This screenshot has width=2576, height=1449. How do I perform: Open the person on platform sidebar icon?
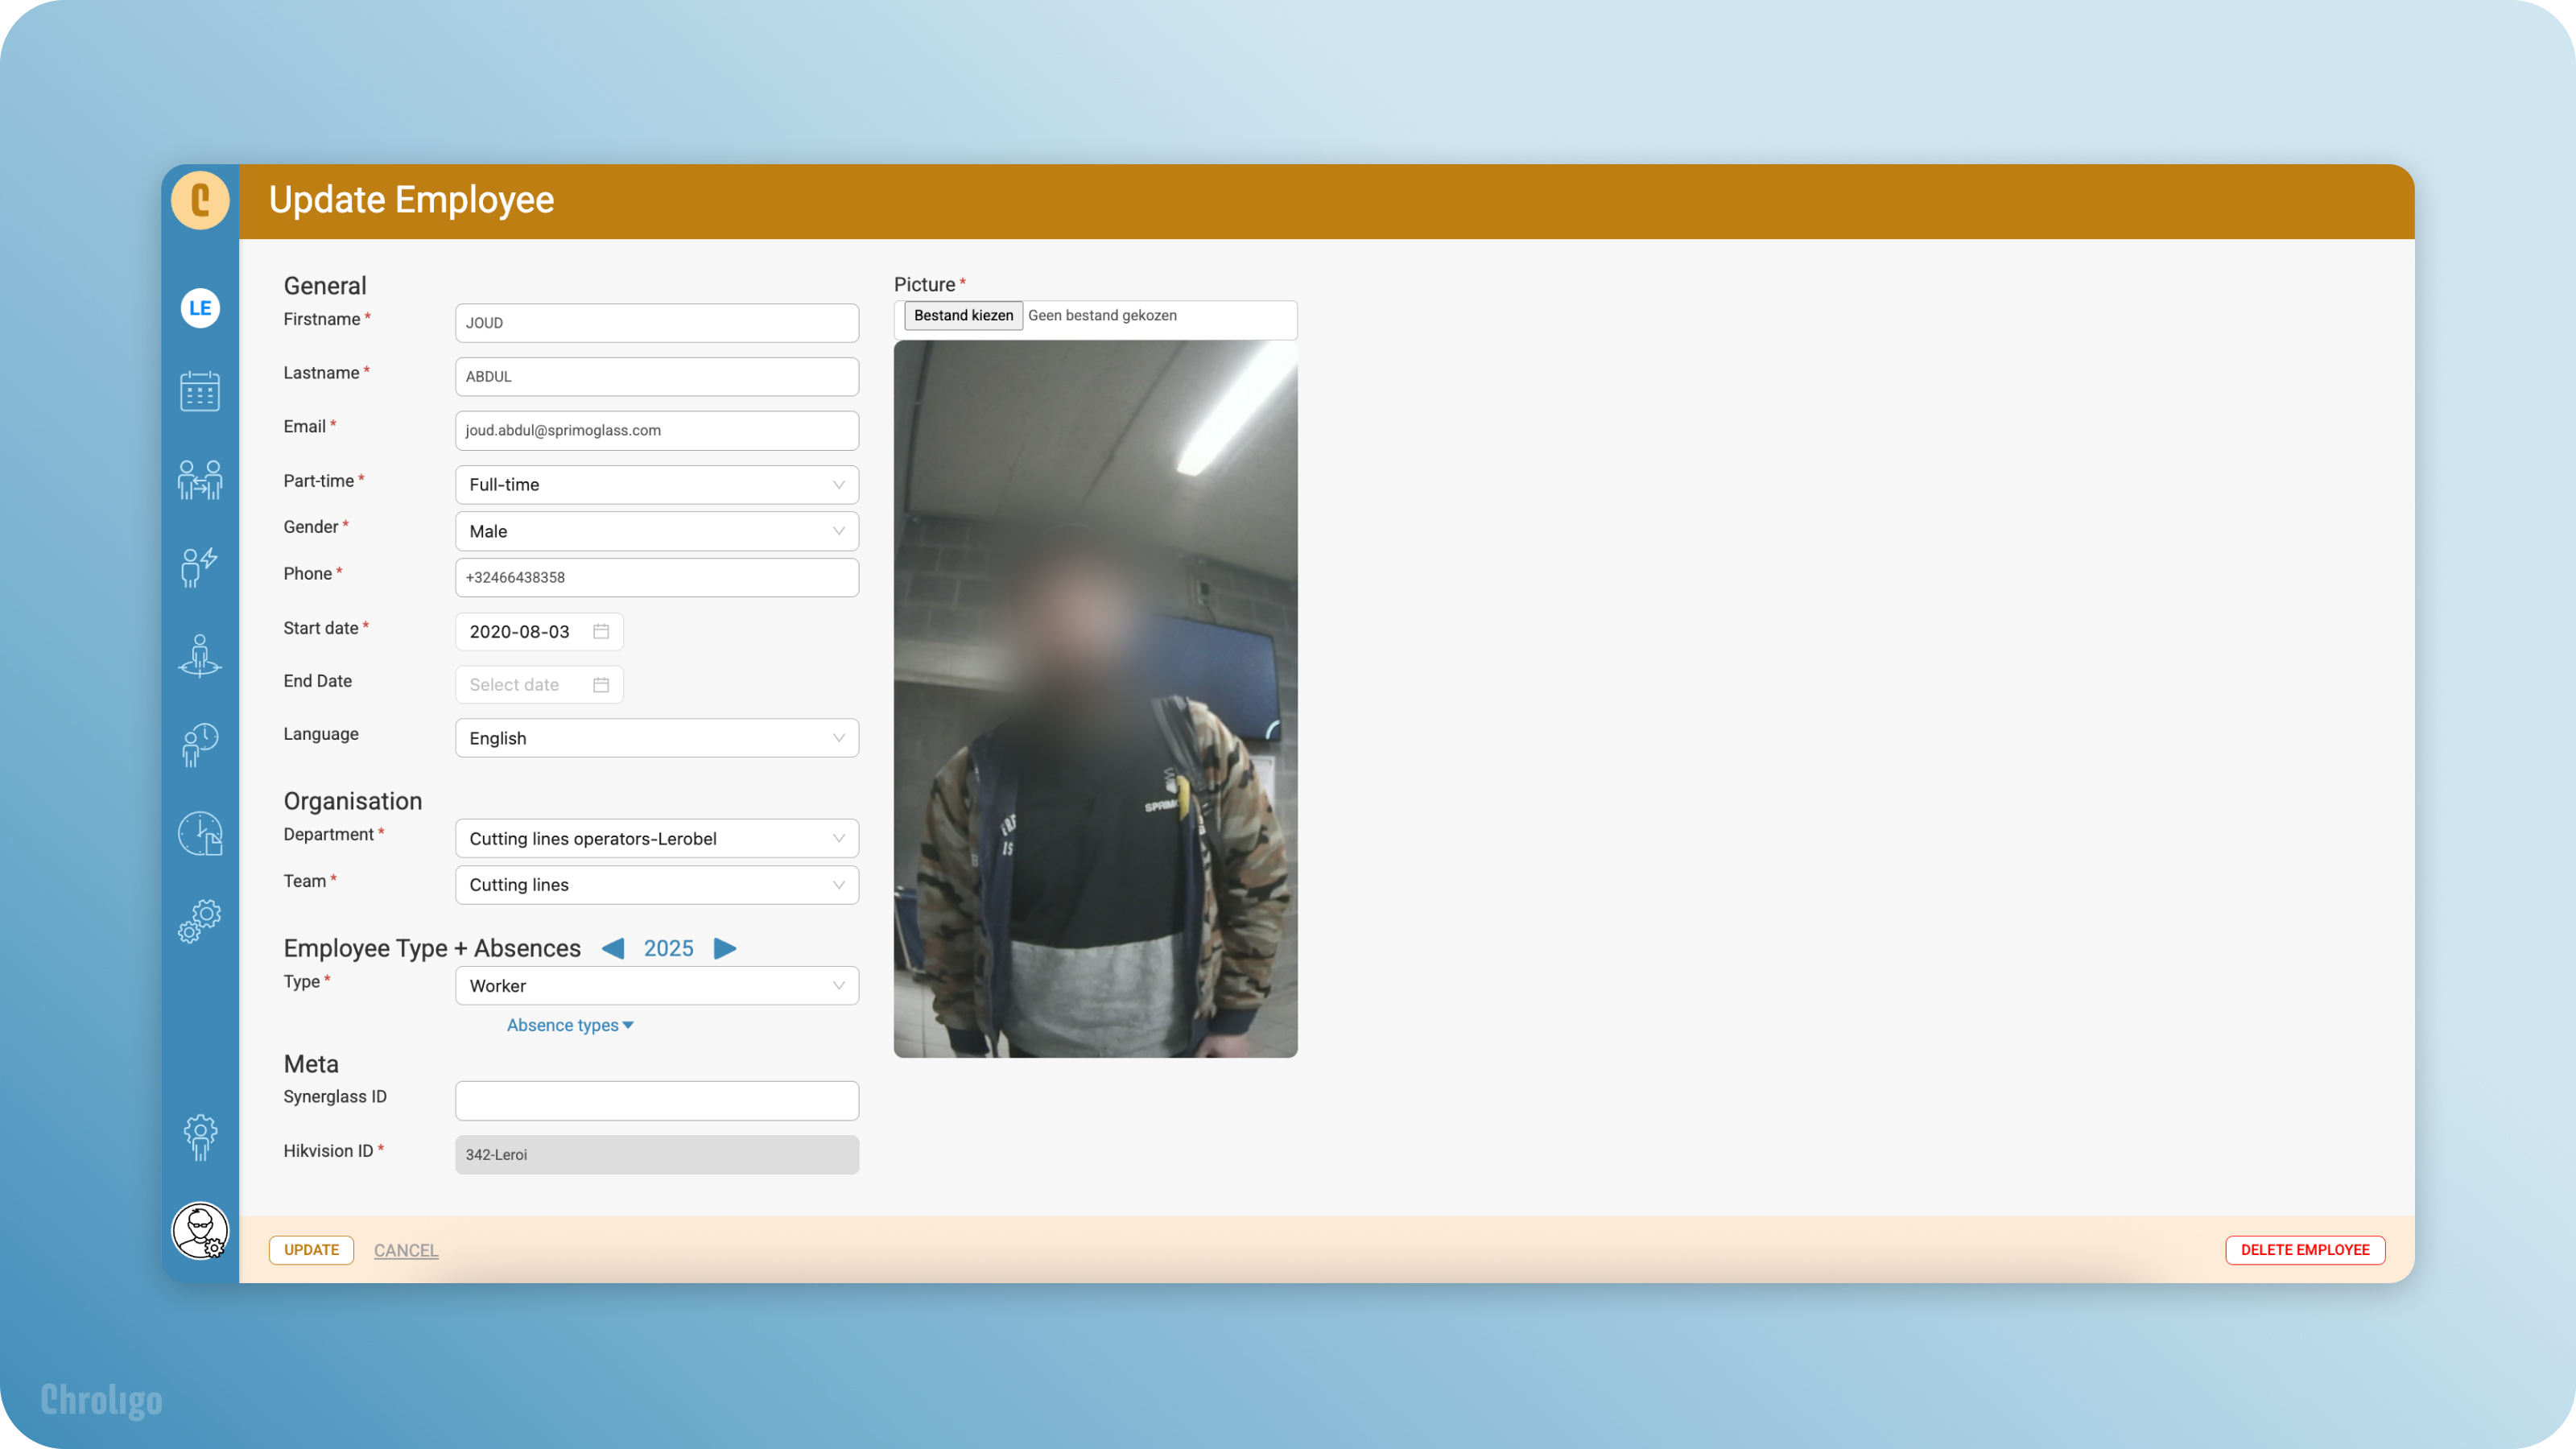(200, 656)
